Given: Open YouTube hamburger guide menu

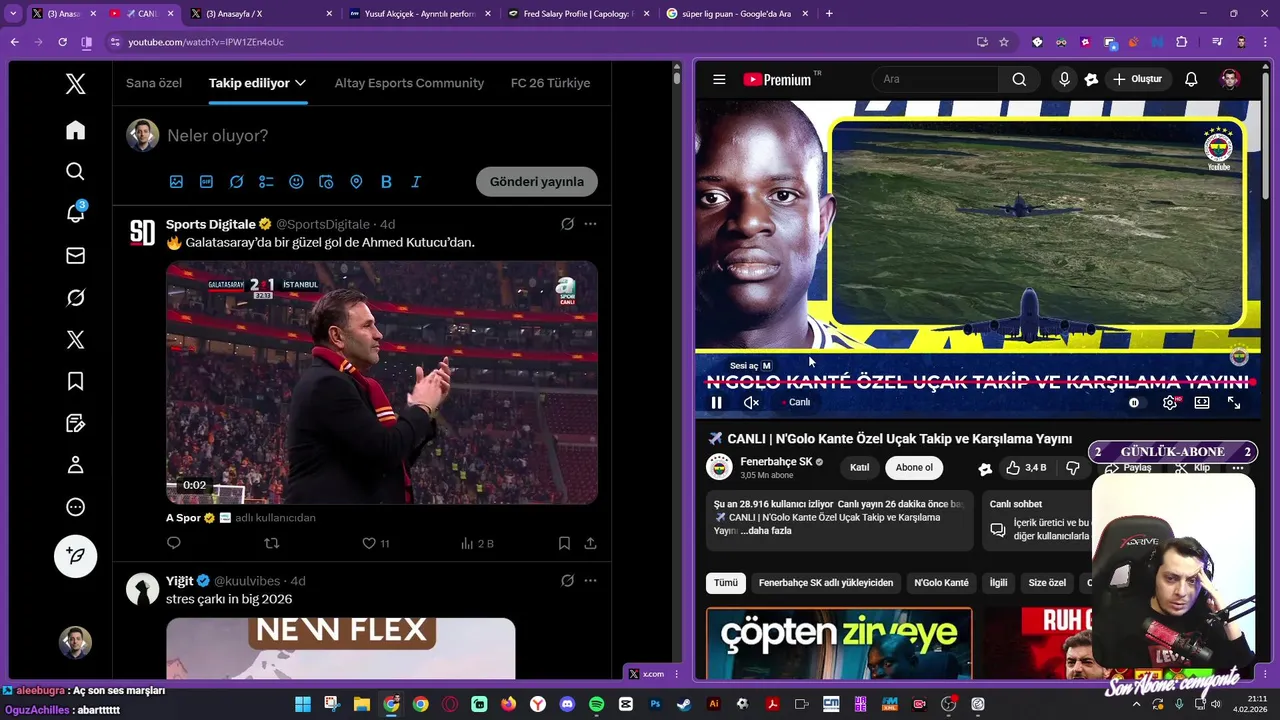Looking at the screenshot, I should click(x=719, y=79).
